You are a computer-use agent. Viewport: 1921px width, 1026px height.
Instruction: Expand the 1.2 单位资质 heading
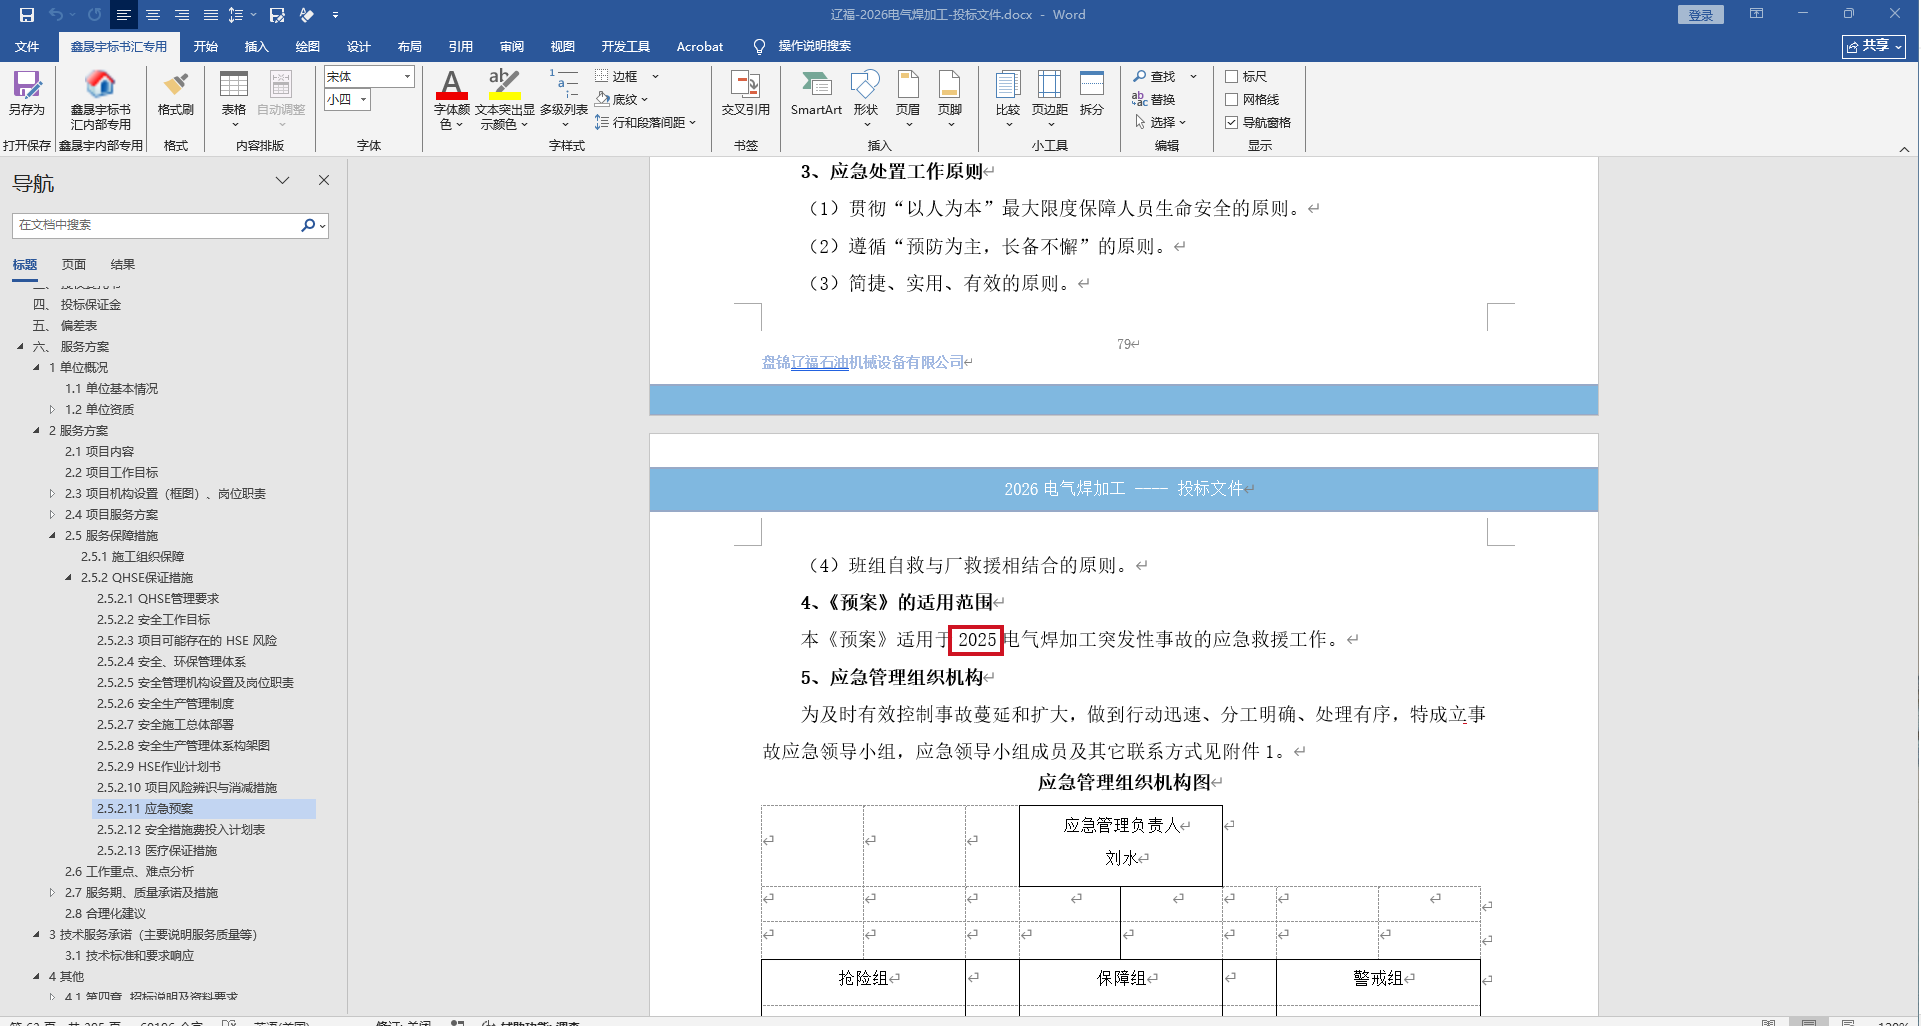click(x=52, y=410)
